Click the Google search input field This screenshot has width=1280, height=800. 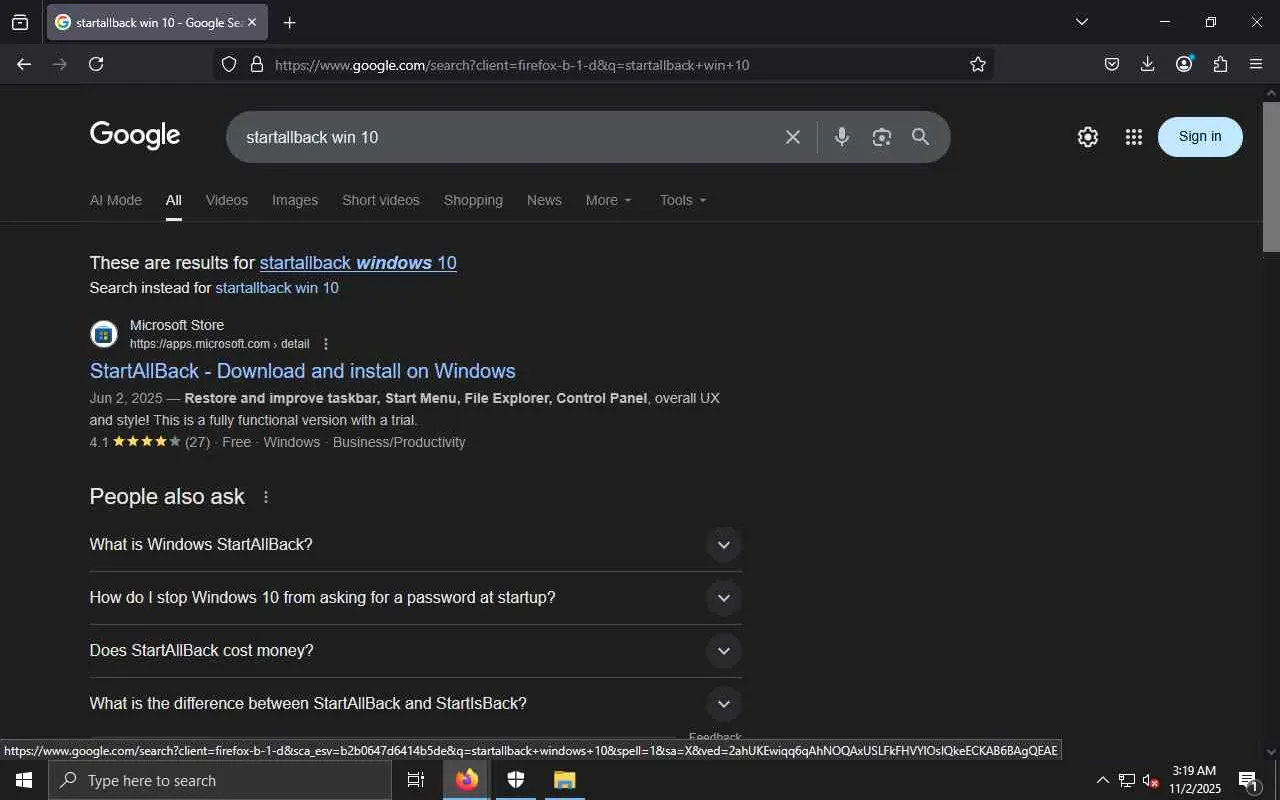click(505, 137)
